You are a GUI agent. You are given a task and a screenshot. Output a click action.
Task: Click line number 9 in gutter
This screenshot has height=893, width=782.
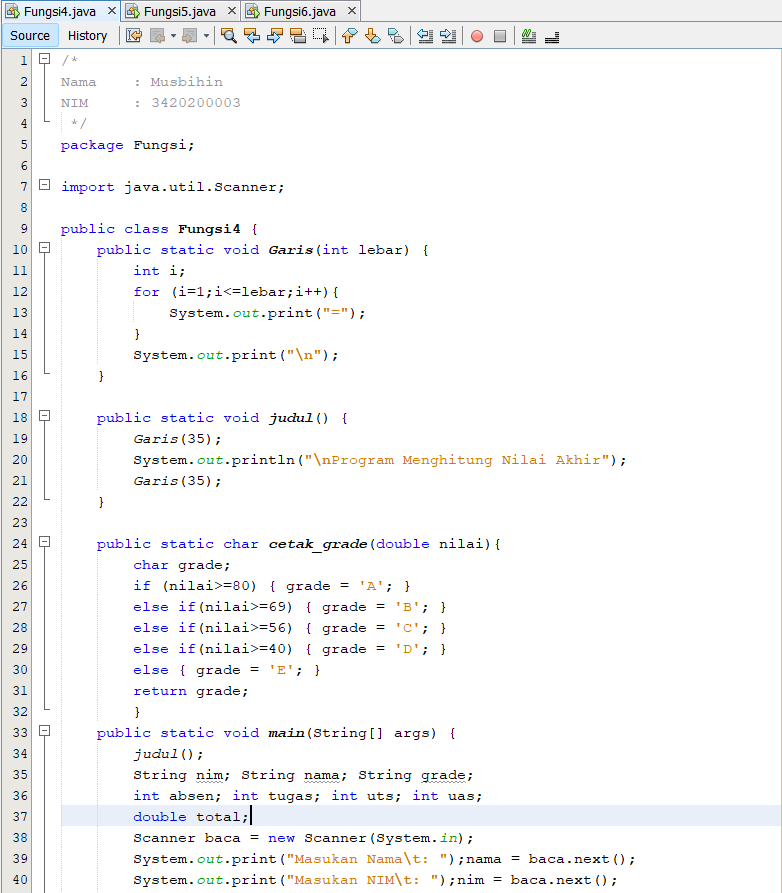pos(23,229)
